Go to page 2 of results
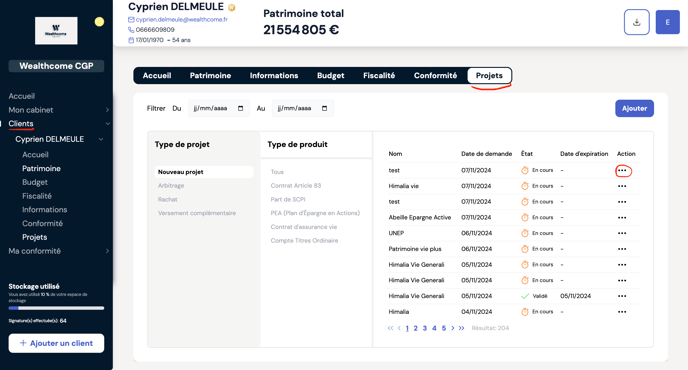The image size is (688, 370). [x=416, y=328]
